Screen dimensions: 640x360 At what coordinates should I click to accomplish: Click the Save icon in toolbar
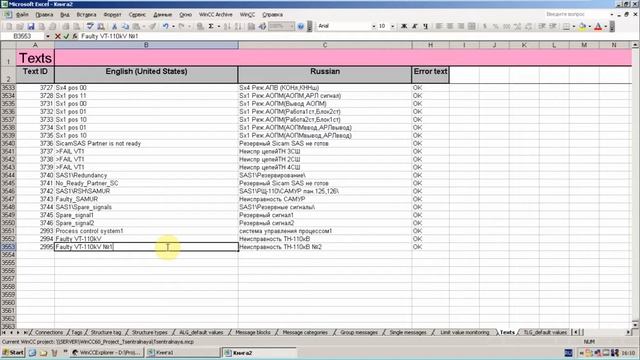tap(31, 26)
